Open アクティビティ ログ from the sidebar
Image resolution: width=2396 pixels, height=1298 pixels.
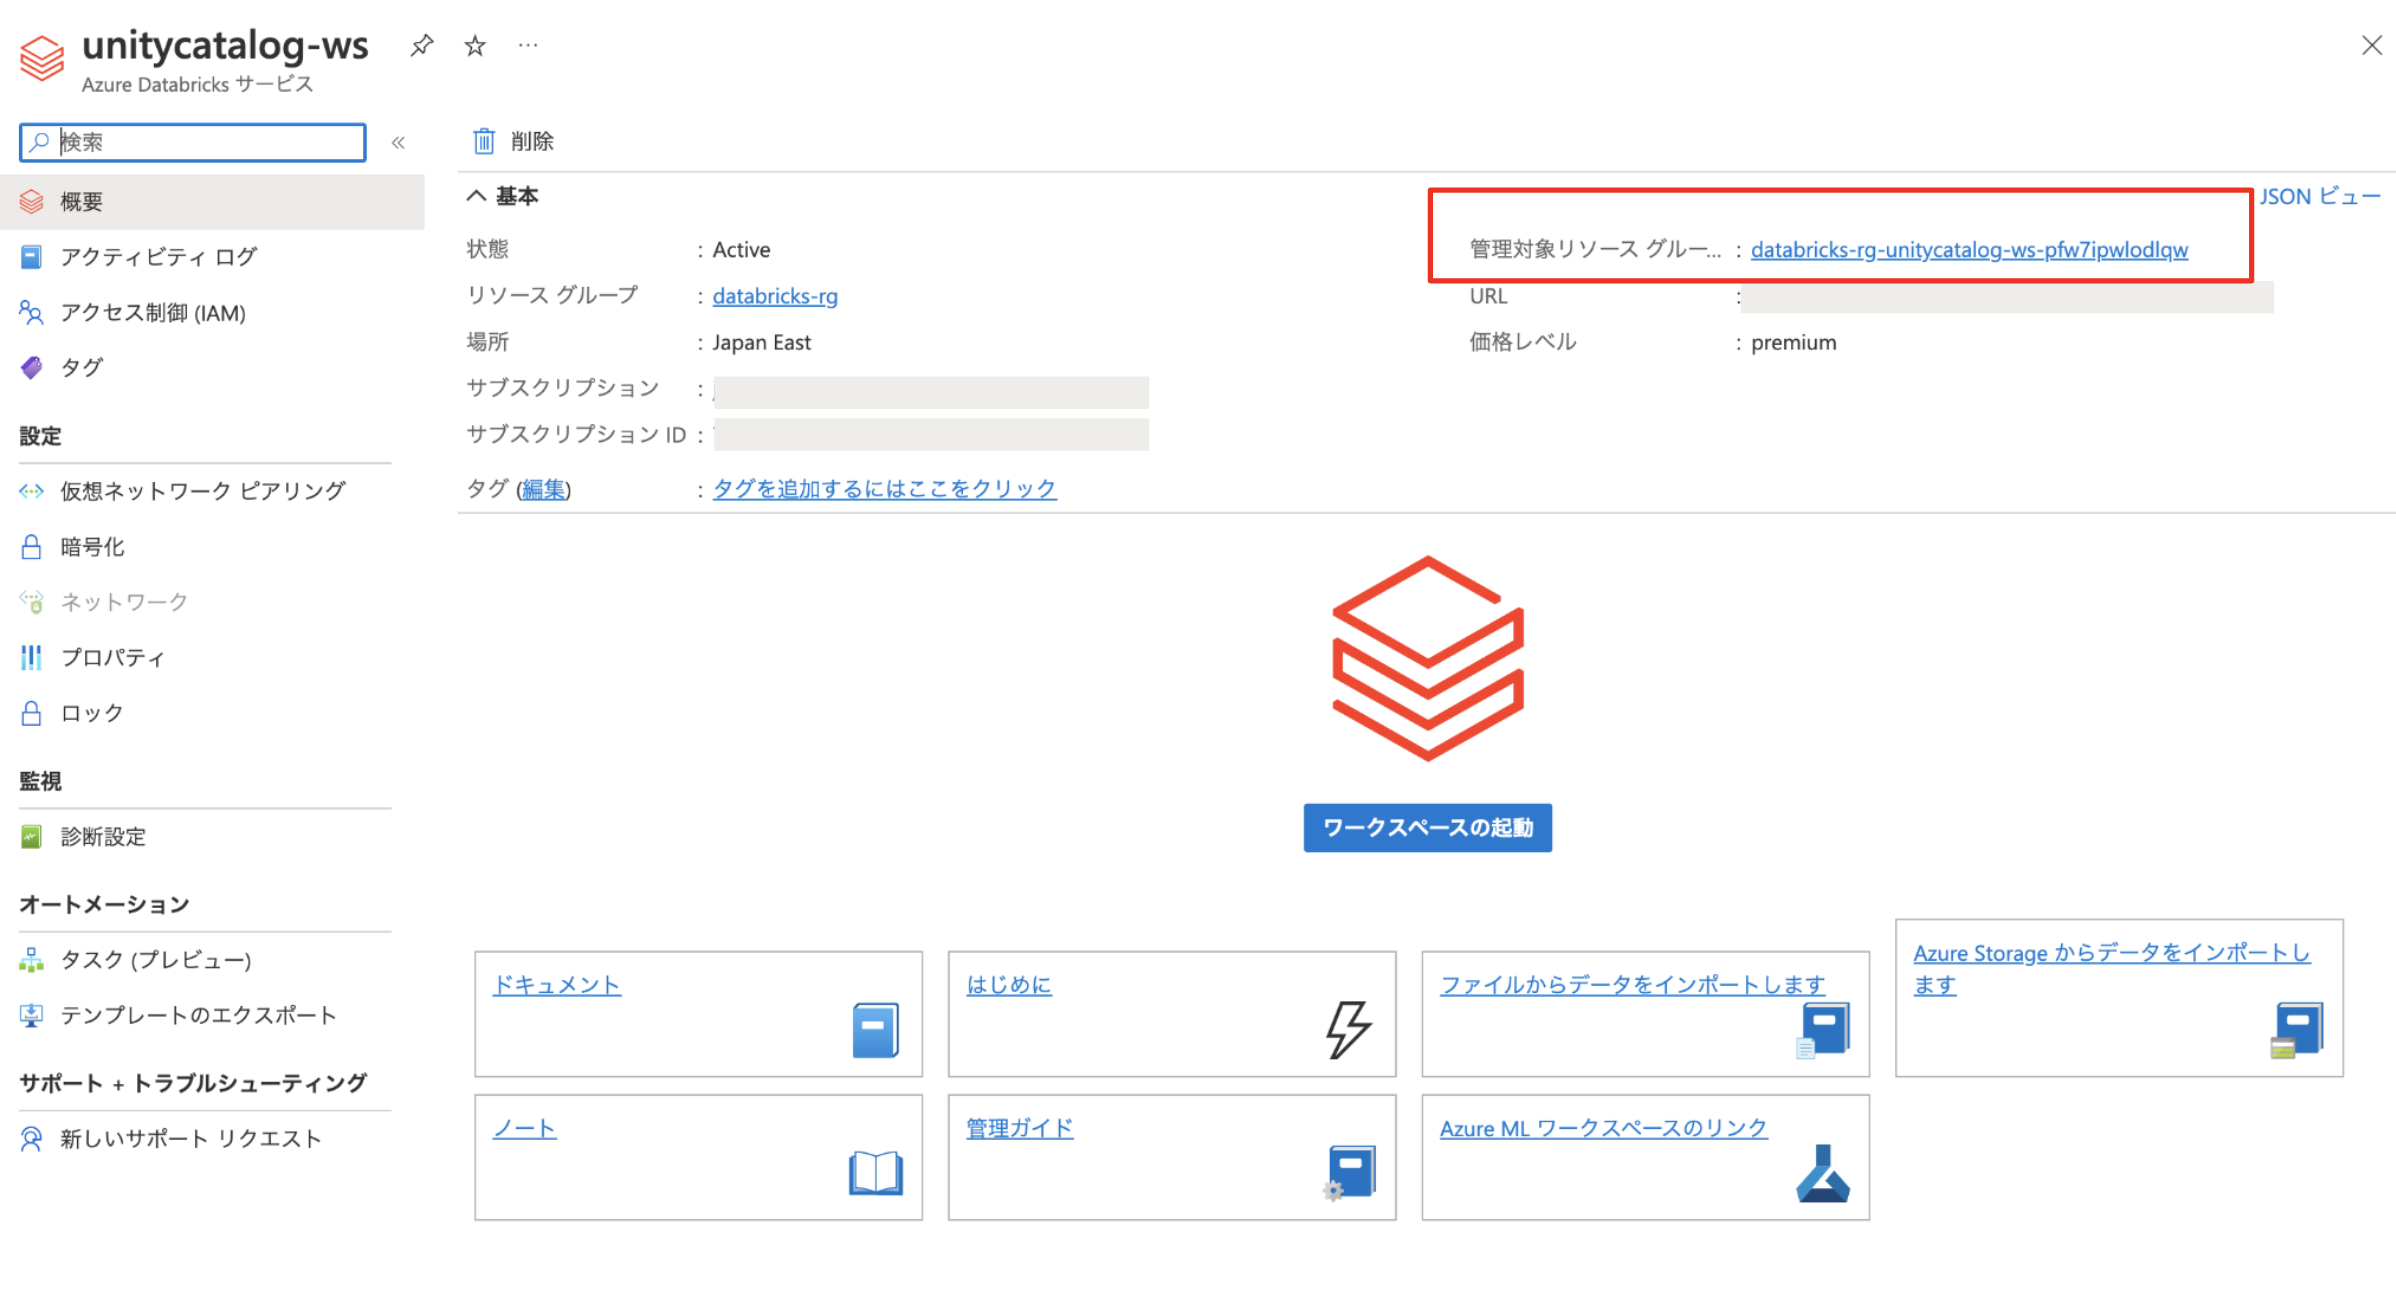158,257
